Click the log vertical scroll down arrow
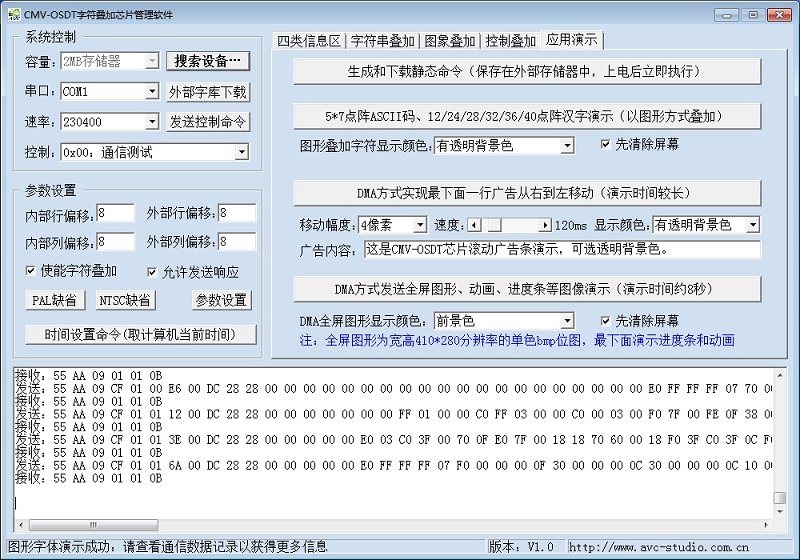 [780, 512]
